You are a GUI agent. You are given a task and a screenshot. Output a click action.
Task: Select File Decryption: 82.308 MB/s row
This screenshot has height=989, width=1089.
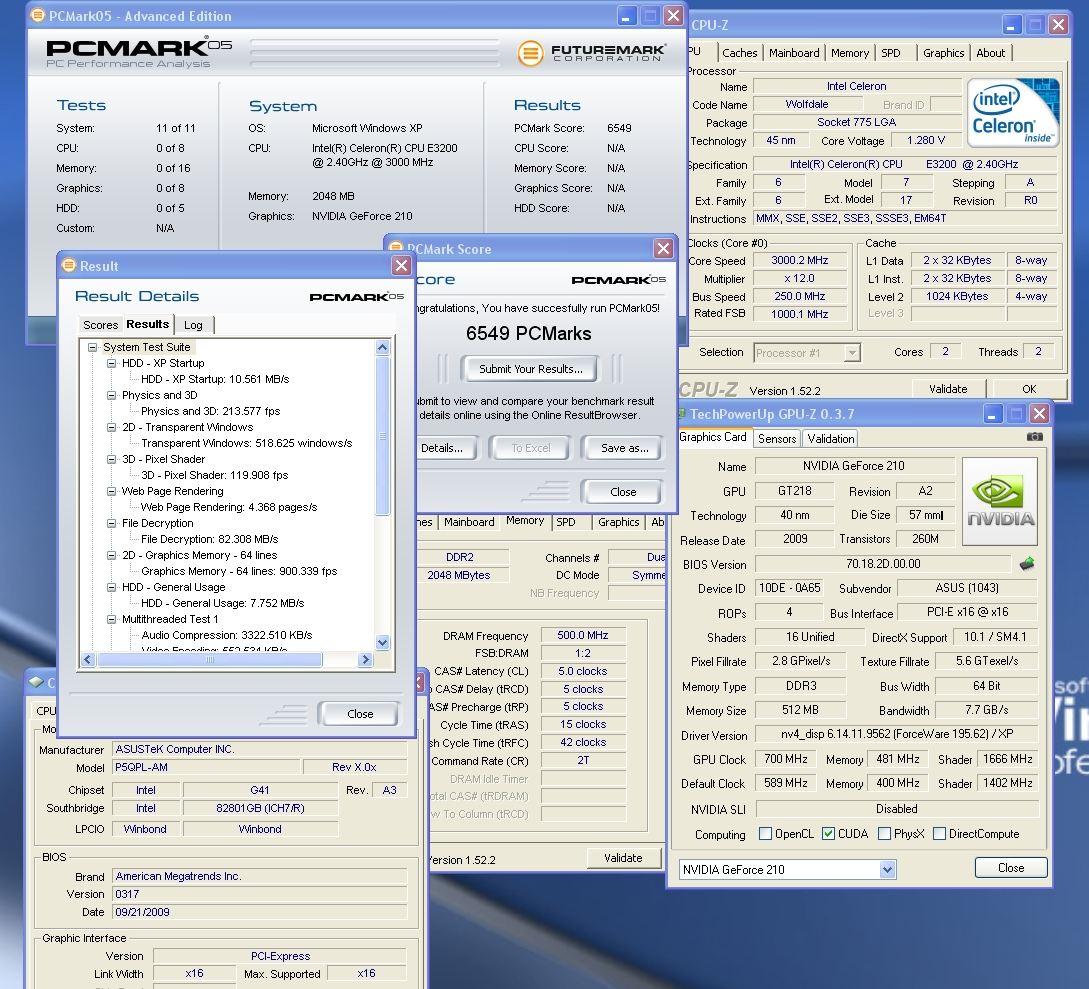[209, 539]
